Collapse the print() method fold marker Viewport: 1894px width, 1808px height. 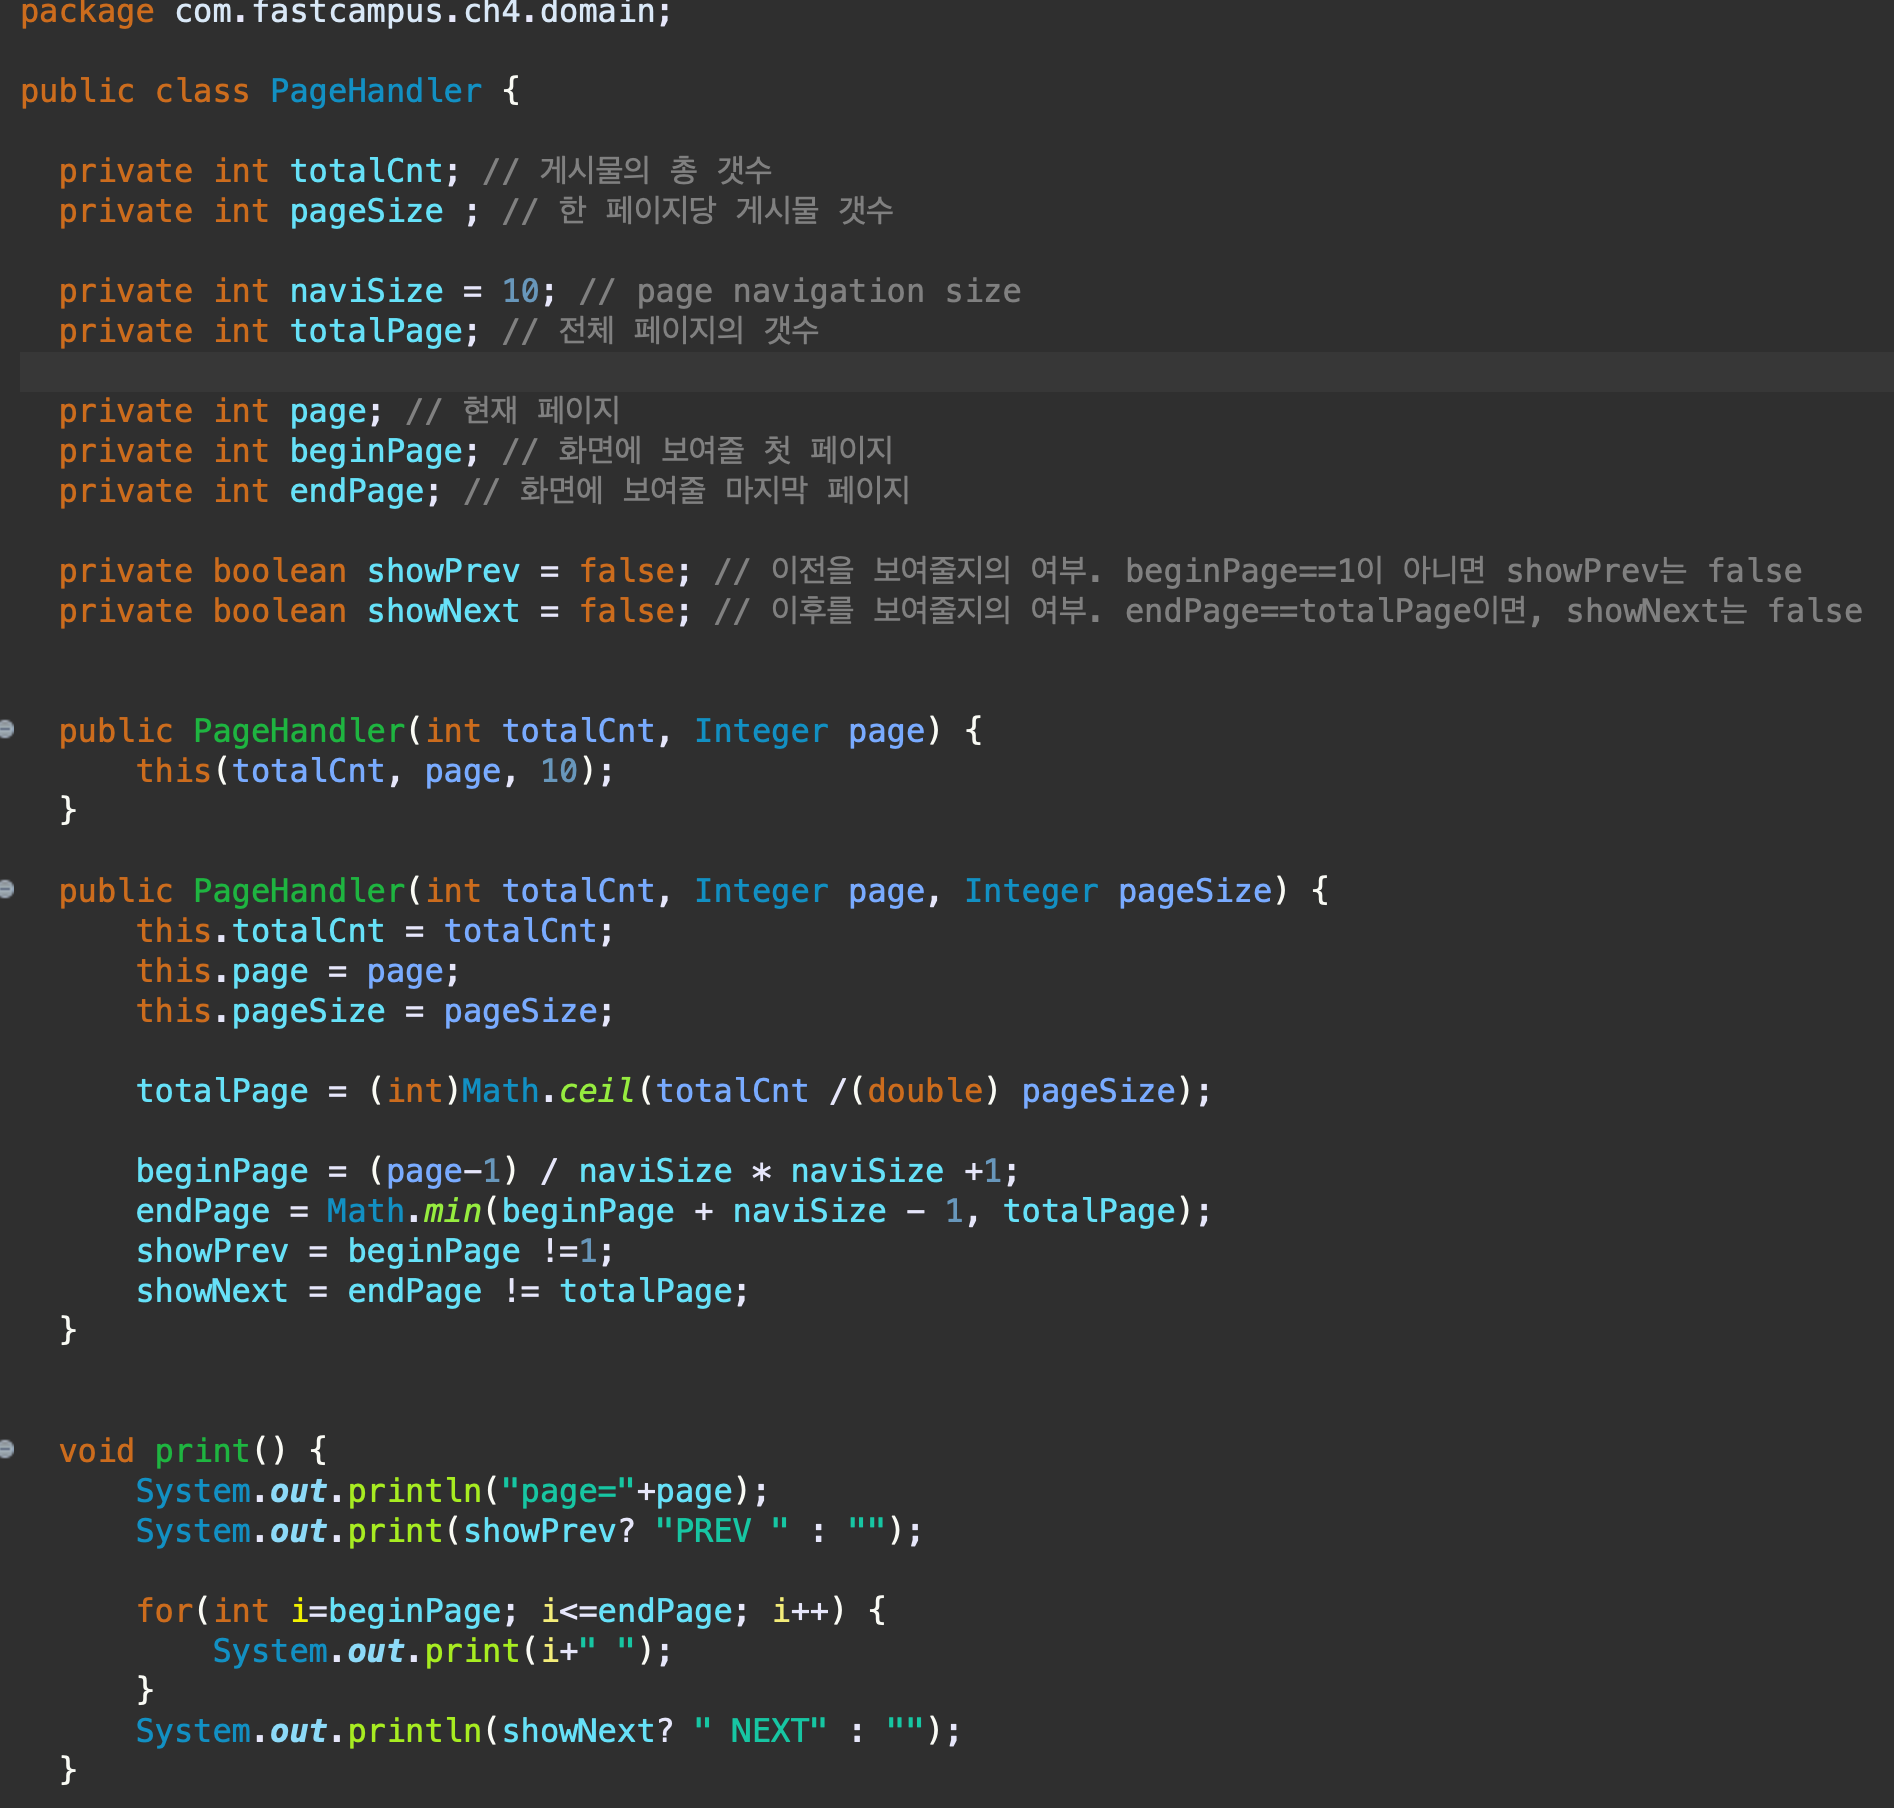tap(6, 1449)
